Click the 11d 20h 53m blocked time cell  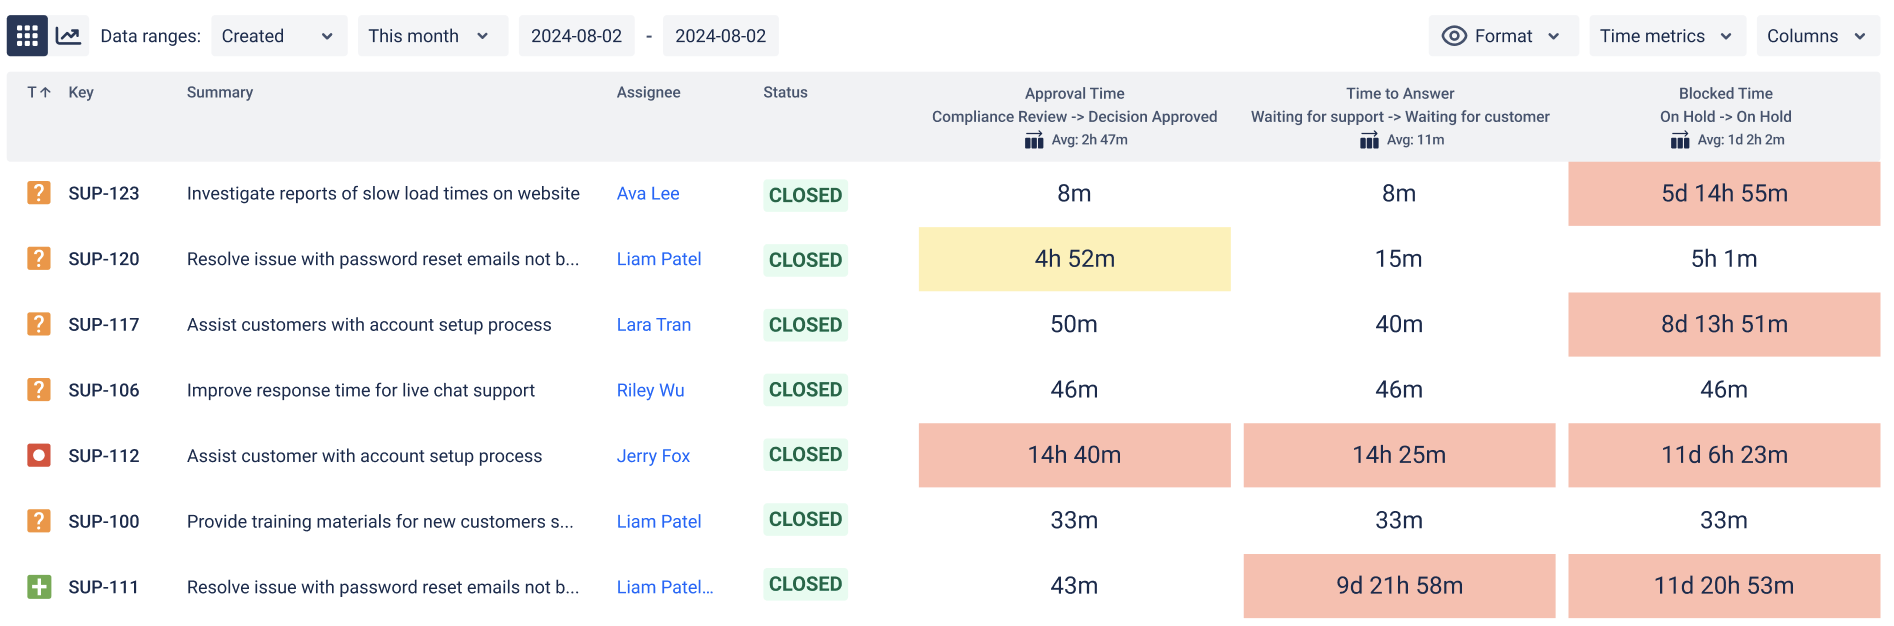pos(1725,586)
